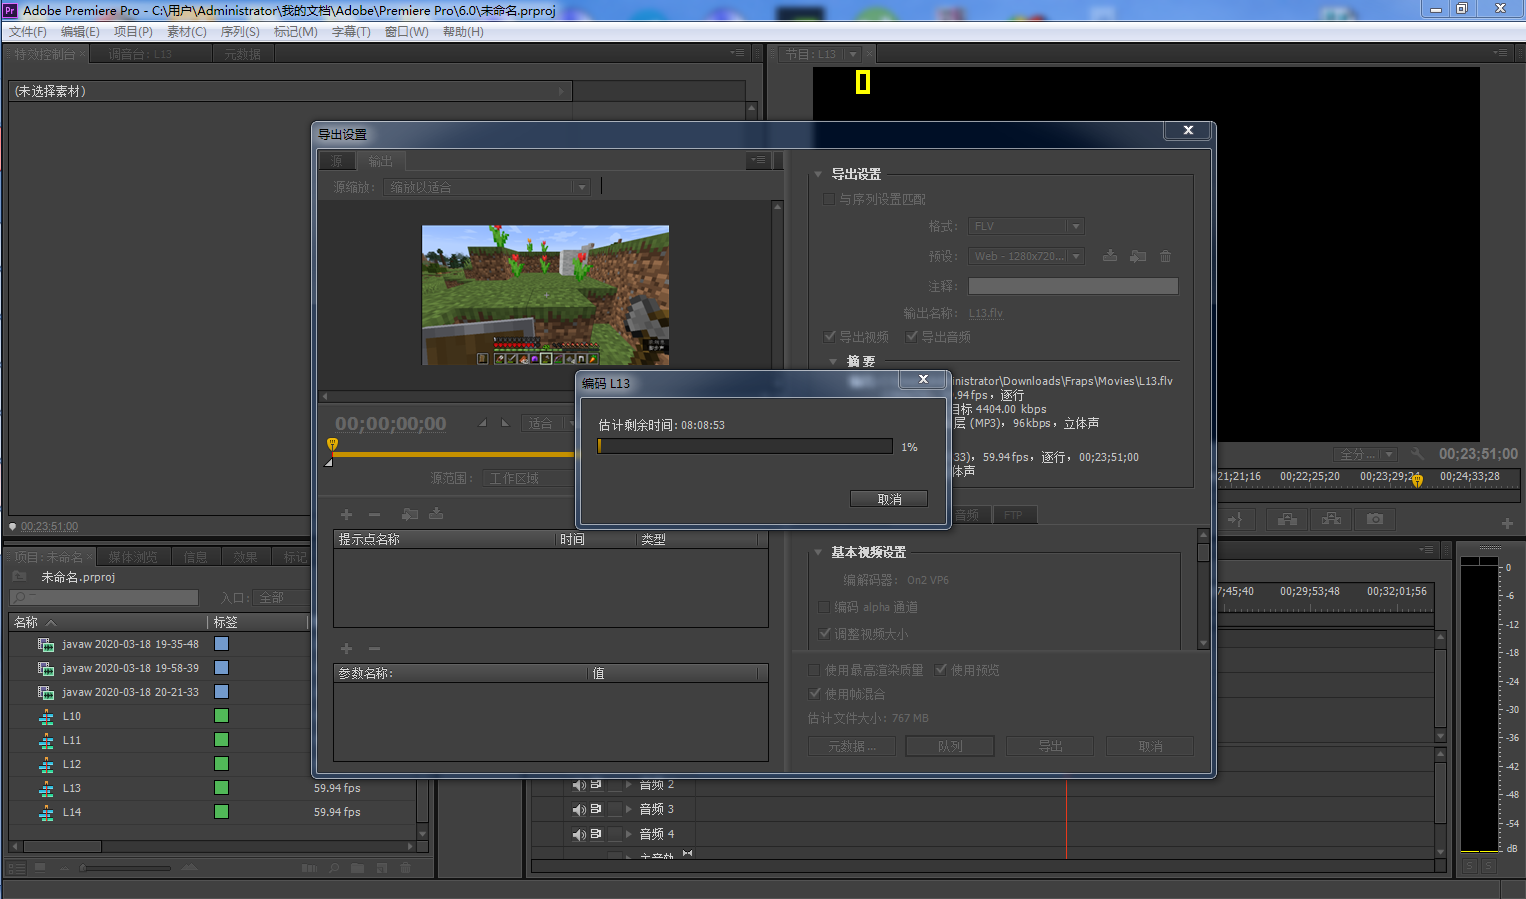The width and height of the screenshot is (1526, 899).
Task: Toggle the 导出视频 checkbox
Action: [x=829, y=336]
